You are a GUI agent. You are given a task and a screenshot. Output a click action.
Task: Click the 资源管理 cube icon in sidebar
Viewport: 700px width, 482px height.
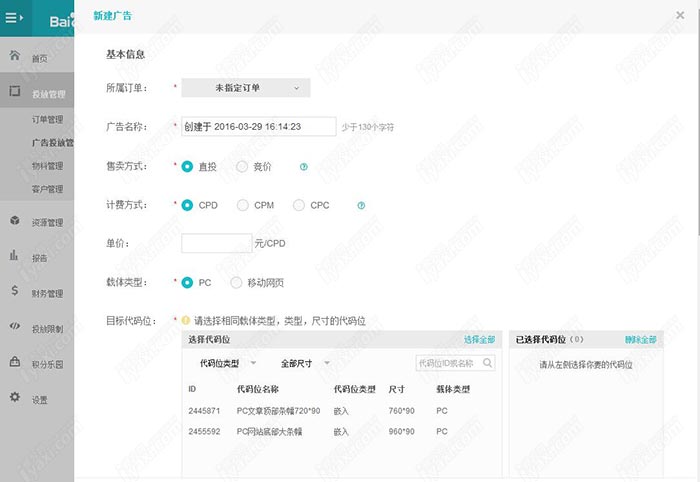tap(14, 221)
